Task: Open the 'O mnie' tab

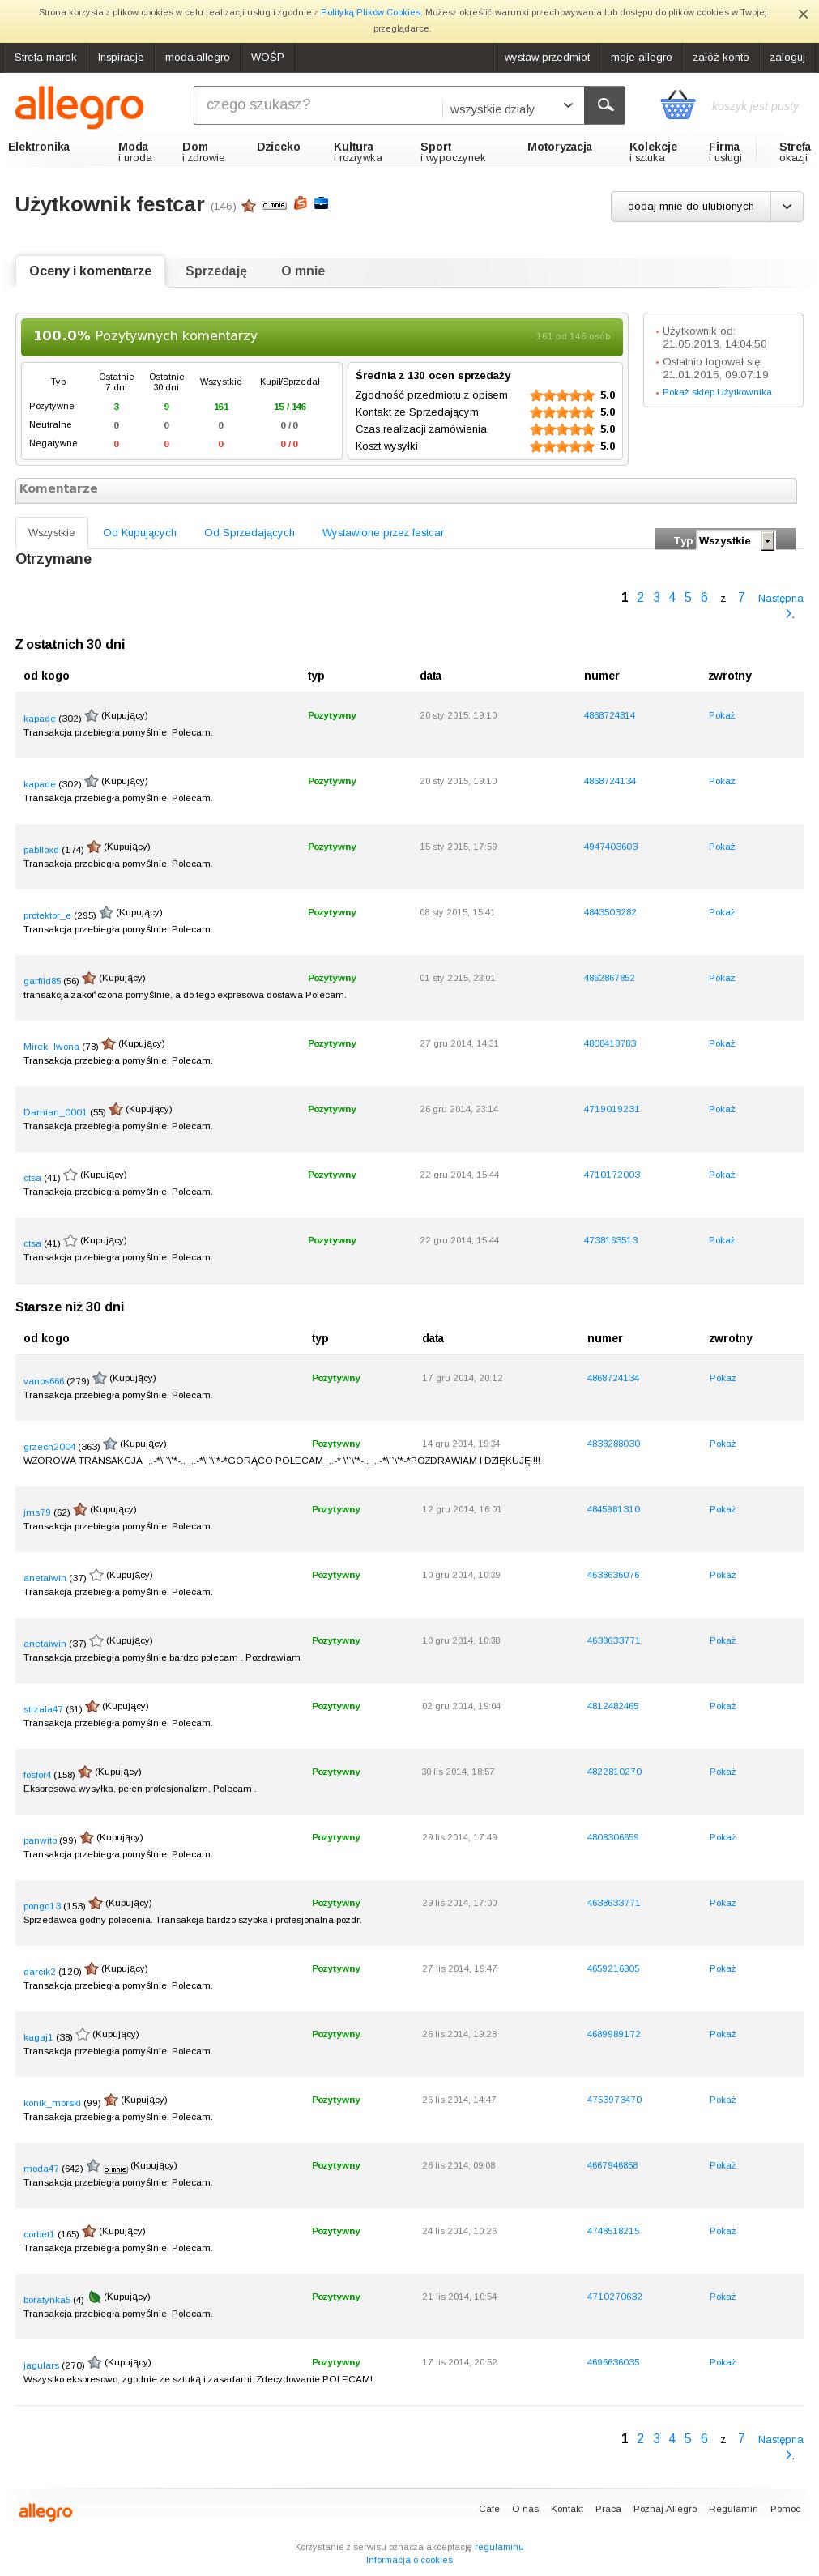Action: pyautogui.click(x=303, y=271)
